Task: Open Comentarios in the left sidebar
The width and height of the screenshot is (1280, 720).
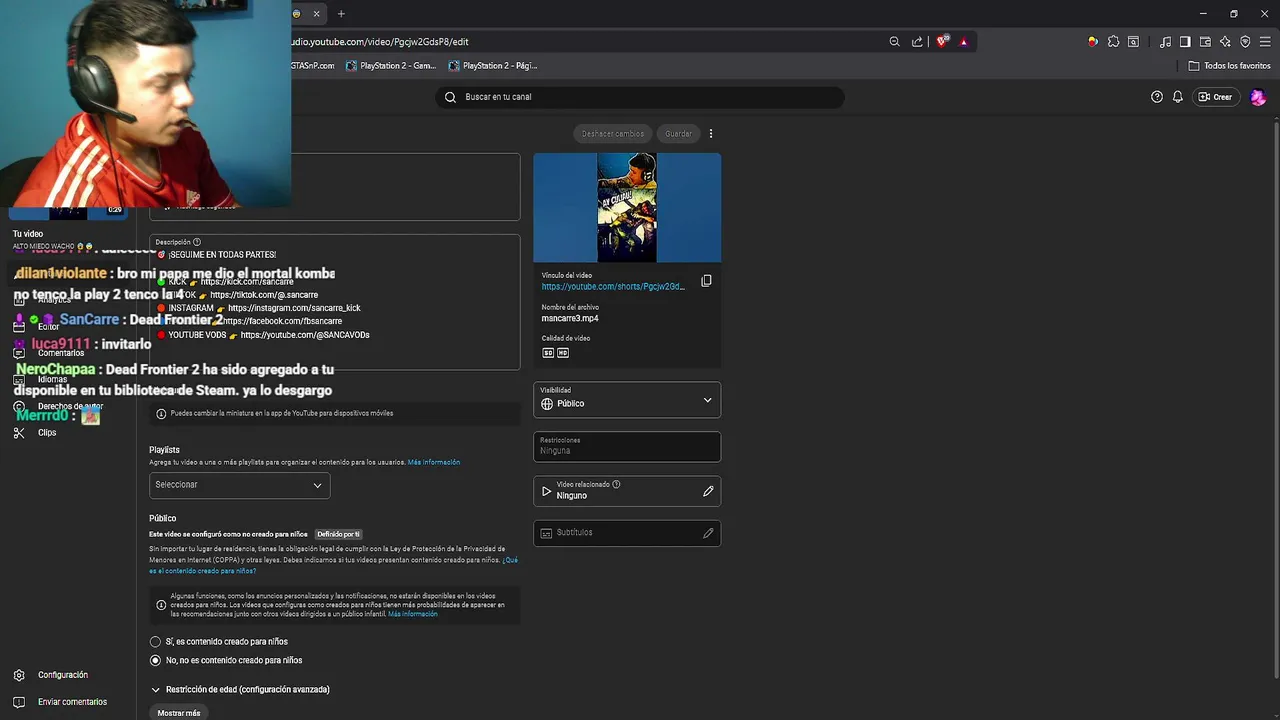Action: coord(61,353)
